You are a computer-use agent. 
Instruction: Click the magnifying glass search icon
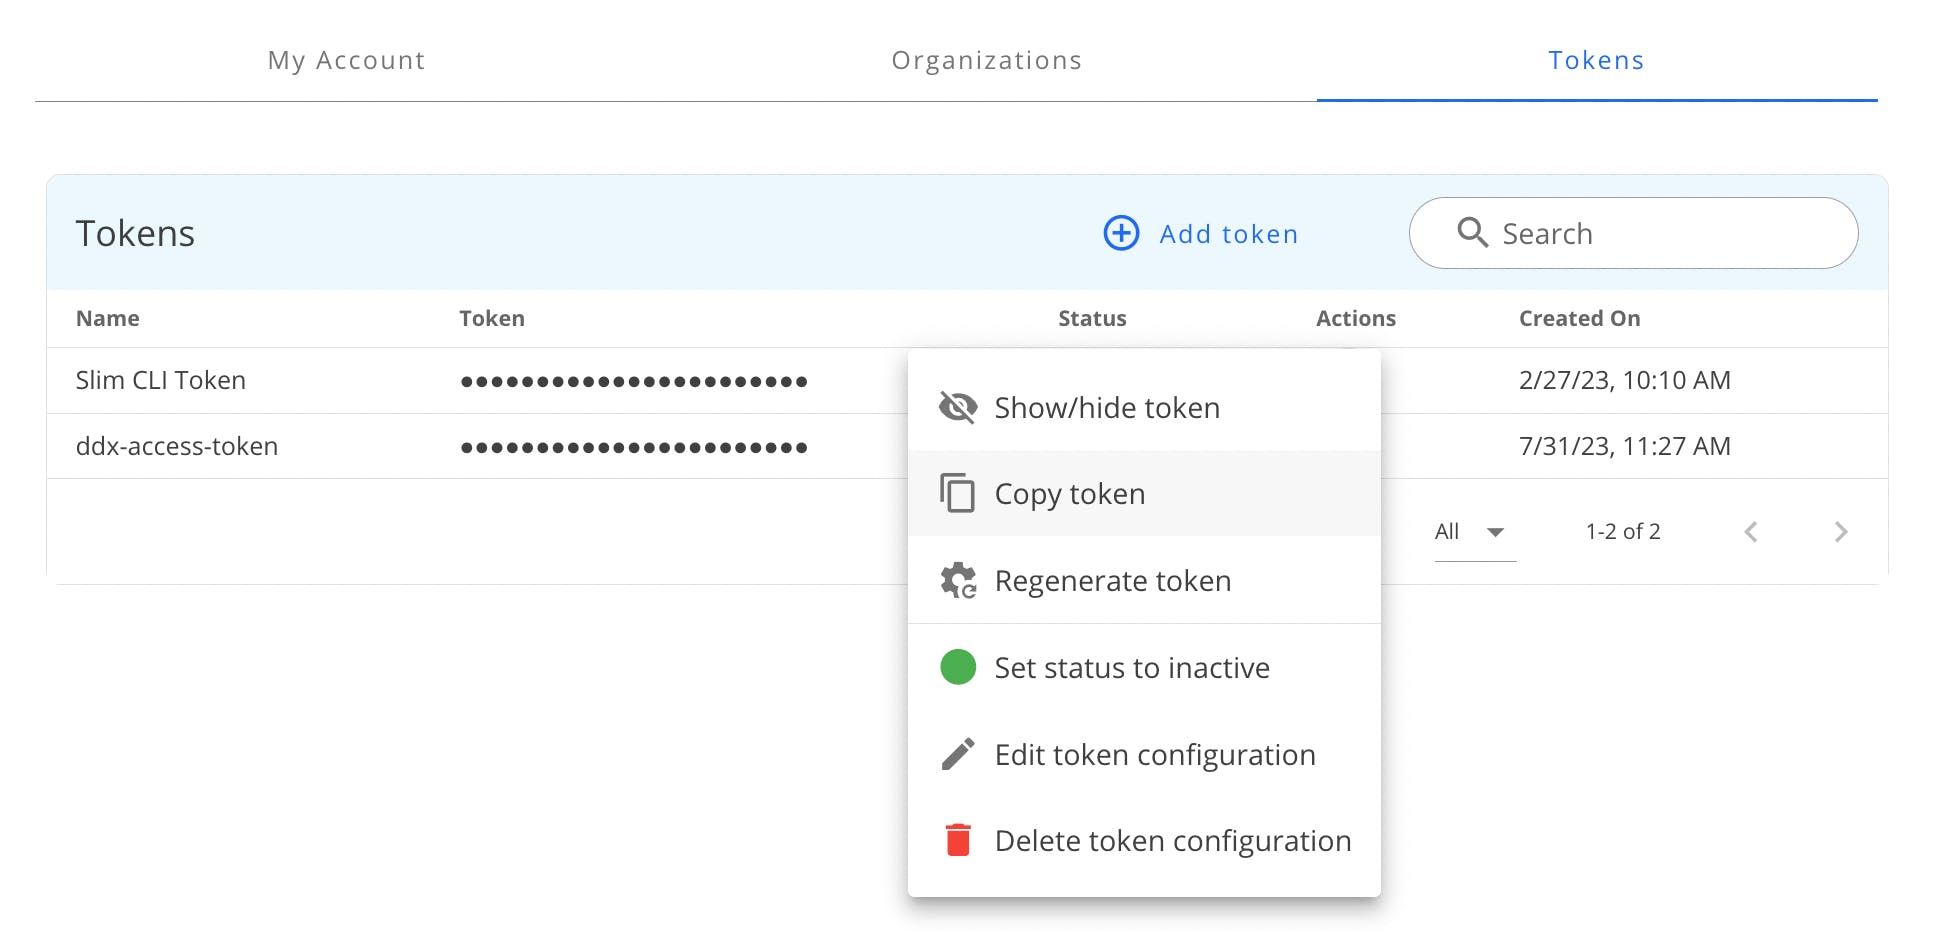pyautogui.click(x=1472, y=232)
